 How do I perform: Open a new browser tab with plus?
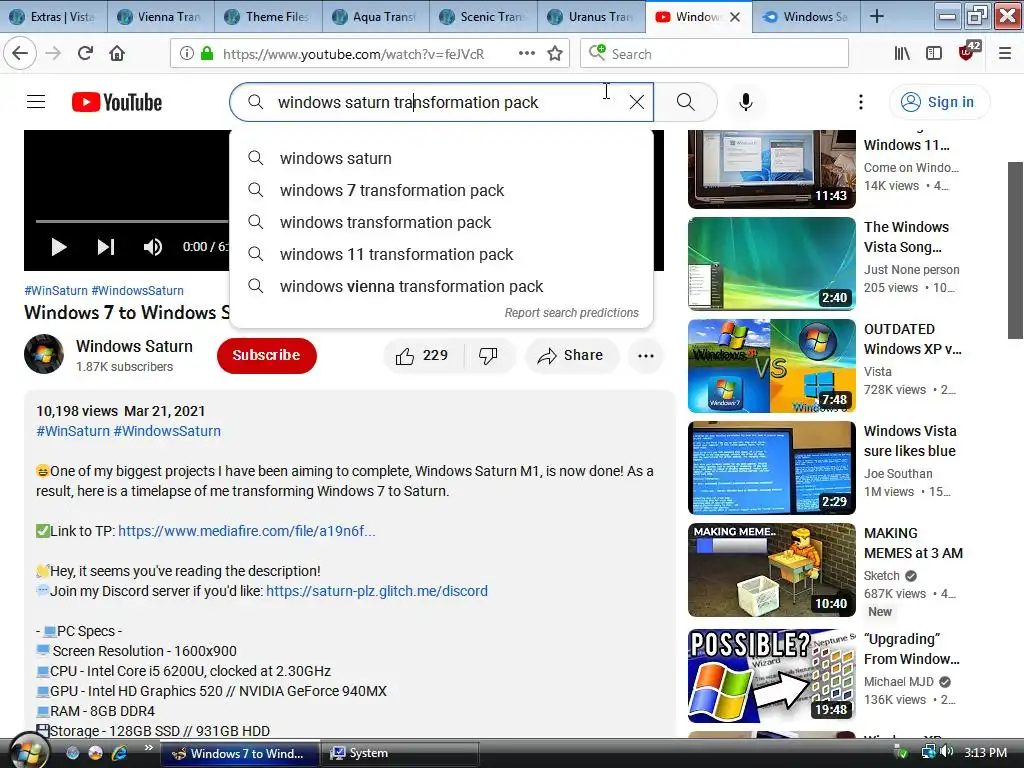pos(877,16)
